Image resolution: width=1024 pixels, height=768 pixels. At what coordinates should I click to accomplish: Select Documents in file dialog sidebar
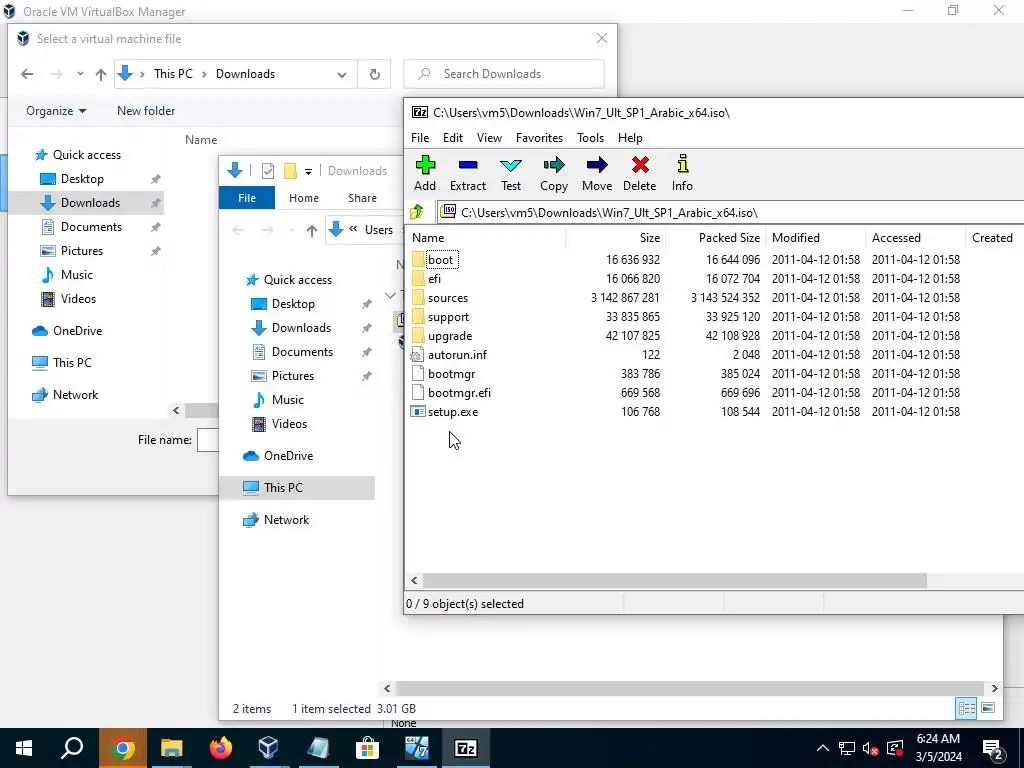[91, 227]
